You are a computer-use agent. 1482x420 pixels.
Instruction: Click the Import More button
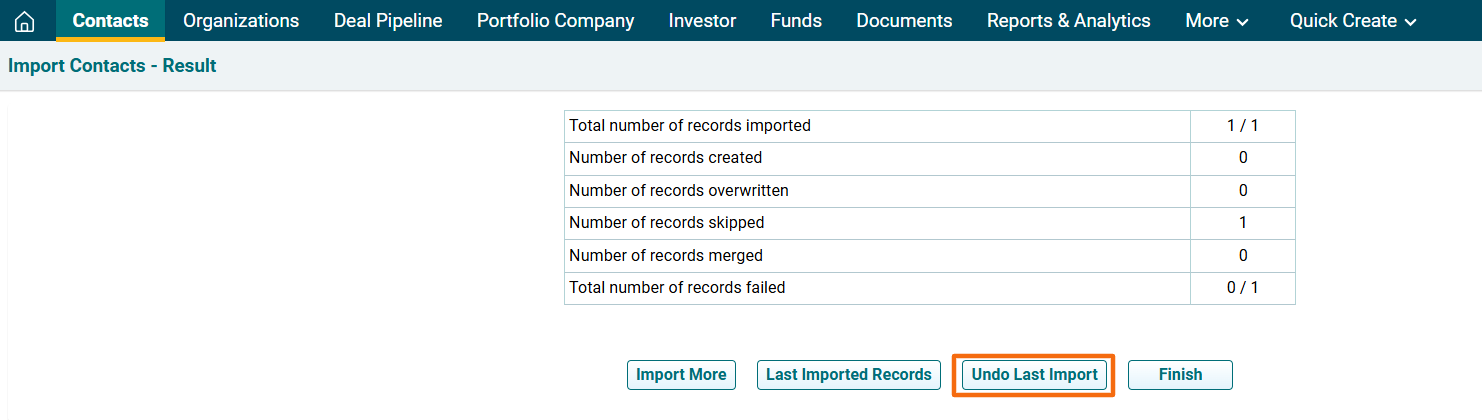point(681,375)
